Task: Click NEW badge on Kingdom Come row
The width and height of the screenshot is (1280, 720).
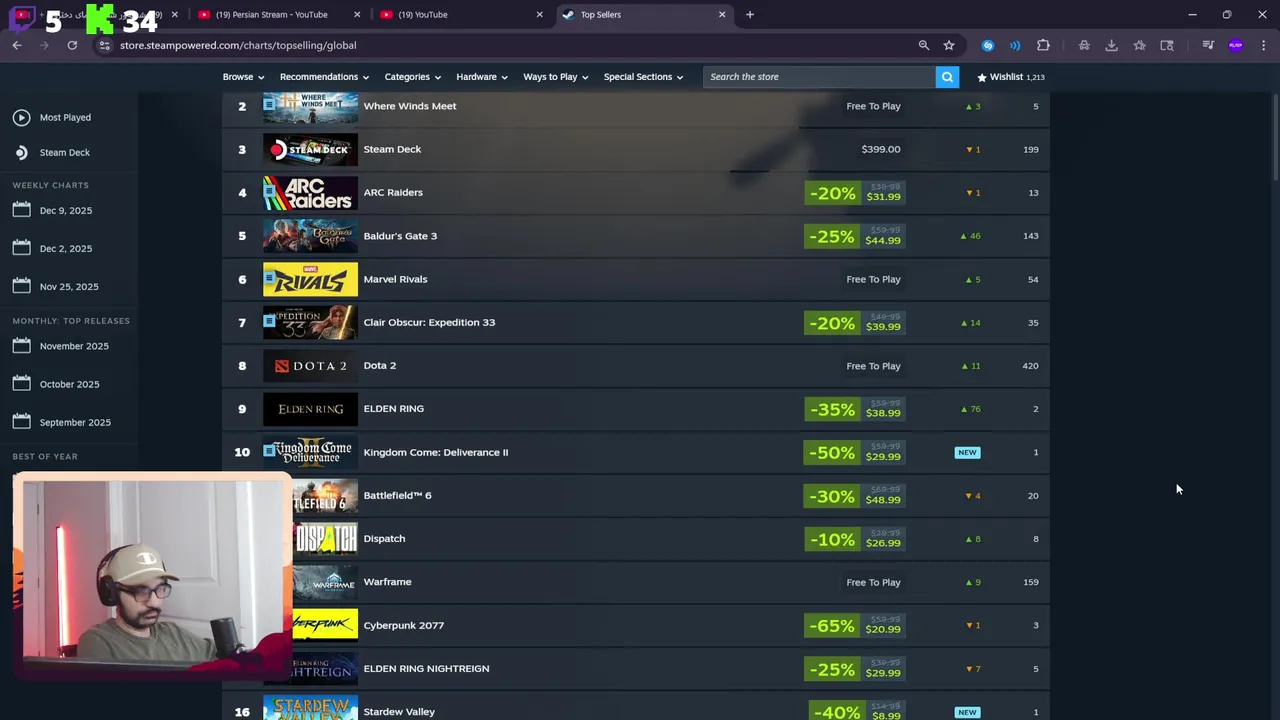Action: point(967,452)
